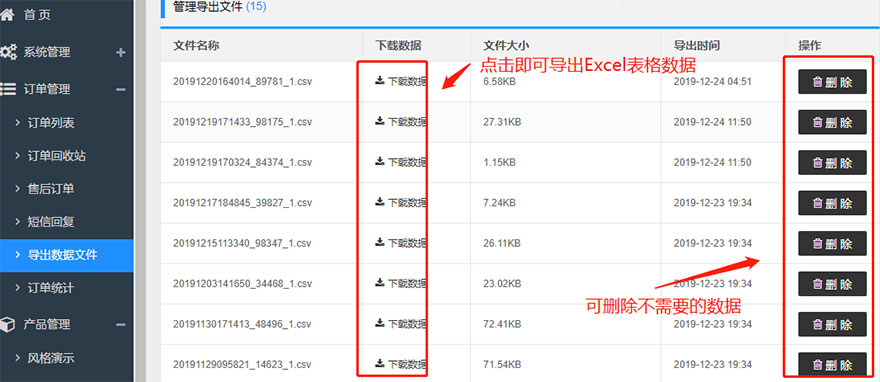880x382 pixels.
Task: Download data for 20191215113340_98347_1.csv
Action: pos(400,243)
